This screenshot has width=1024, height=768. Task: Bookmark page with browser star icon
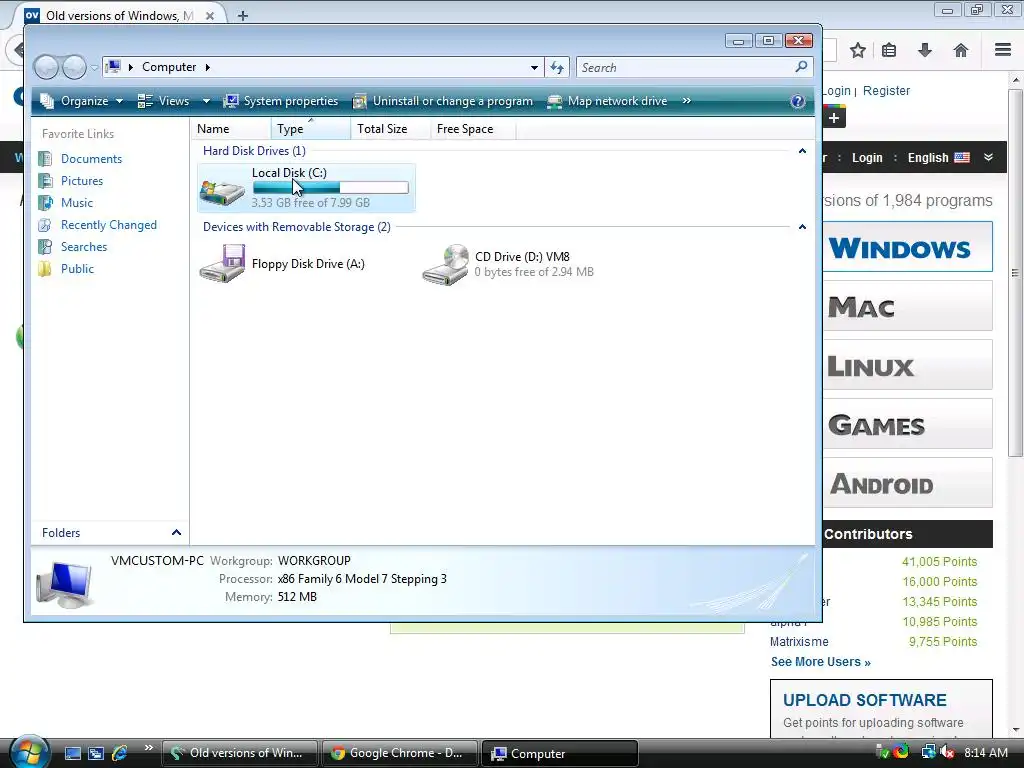(858, 50)
